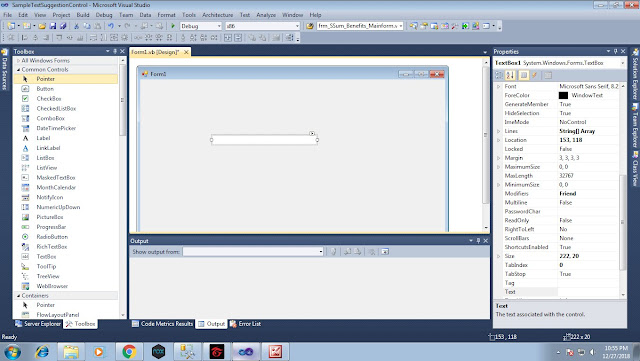Select Button control in Toolbox

point(45,89)
